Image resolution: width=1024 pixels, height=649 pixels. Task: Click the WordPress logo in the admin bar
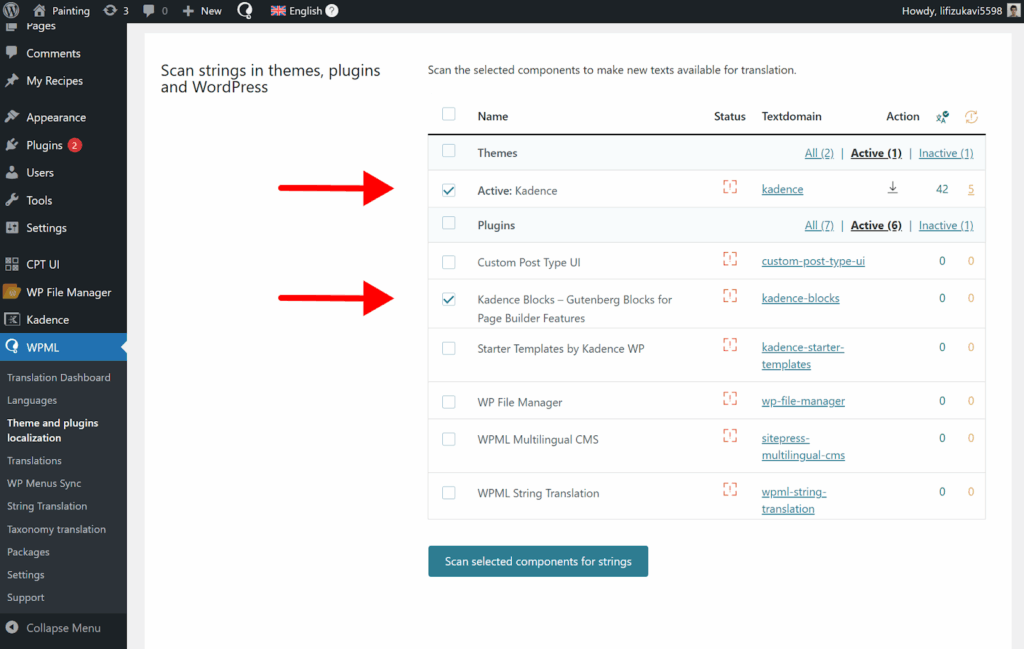pos(11,10)
